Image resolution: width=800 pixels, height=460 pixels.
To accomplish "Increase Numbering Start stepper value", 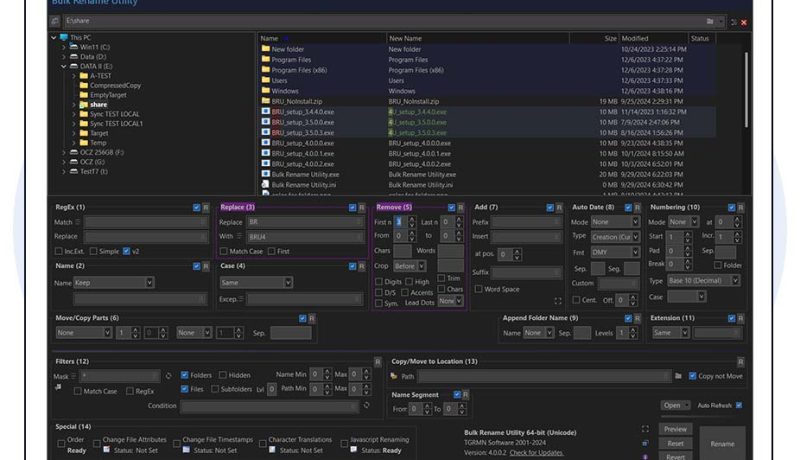I will pyautogui.click(x=687, y=234).
